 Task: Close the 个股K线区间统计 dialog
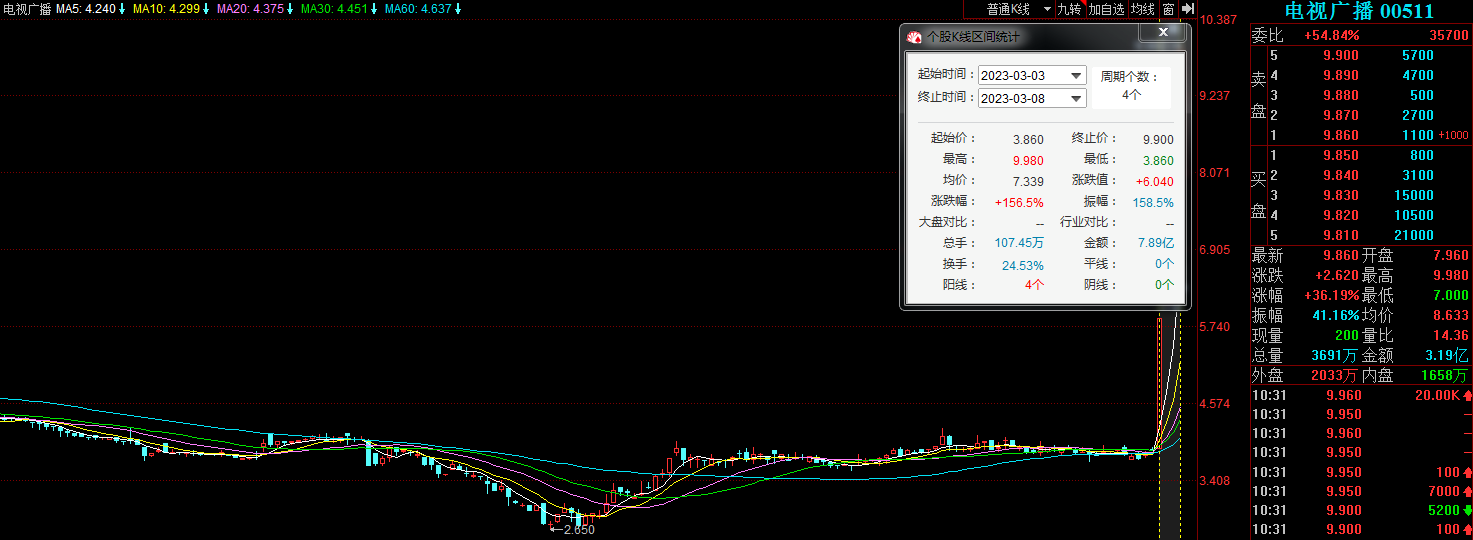coord(1163,33)
